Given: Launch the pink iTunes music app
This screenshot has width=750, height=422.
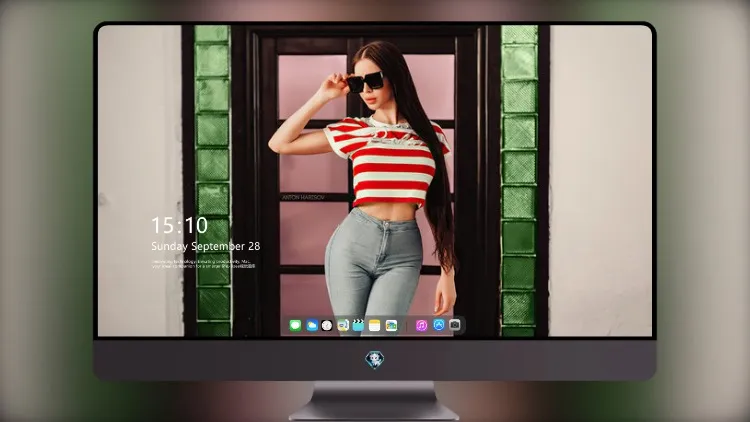Looking at the screenshot, I should pyautogui.click(x=421, y=325).
